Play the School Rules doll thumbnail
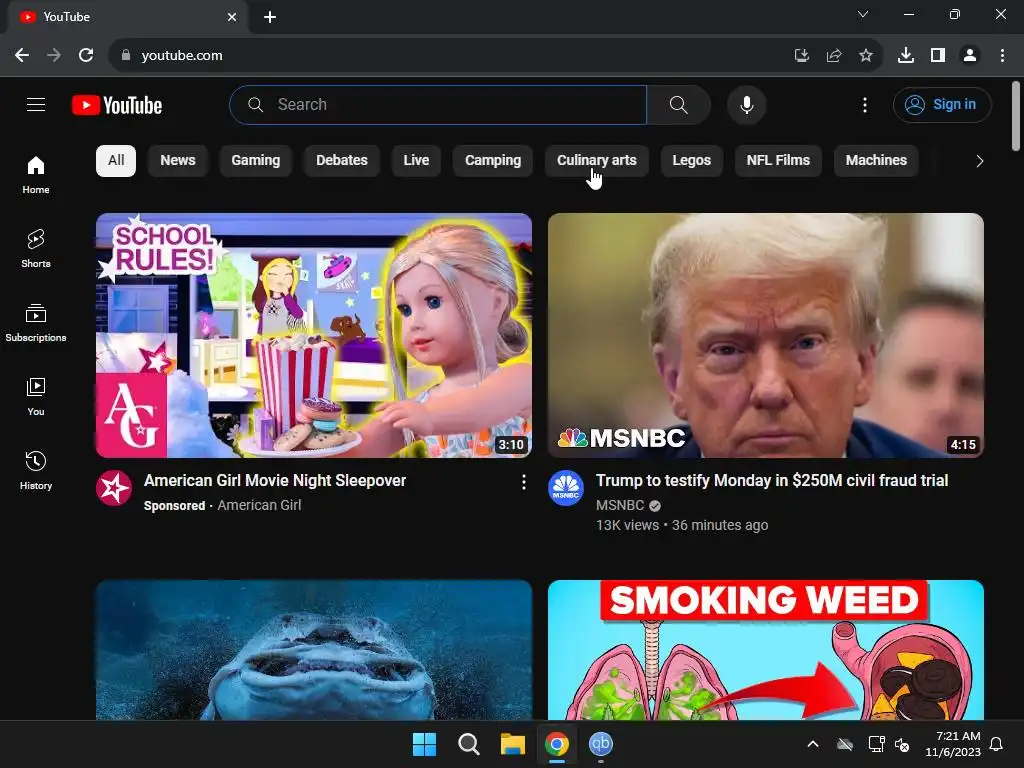The image size is (1024, 768). tap(314, 335)
